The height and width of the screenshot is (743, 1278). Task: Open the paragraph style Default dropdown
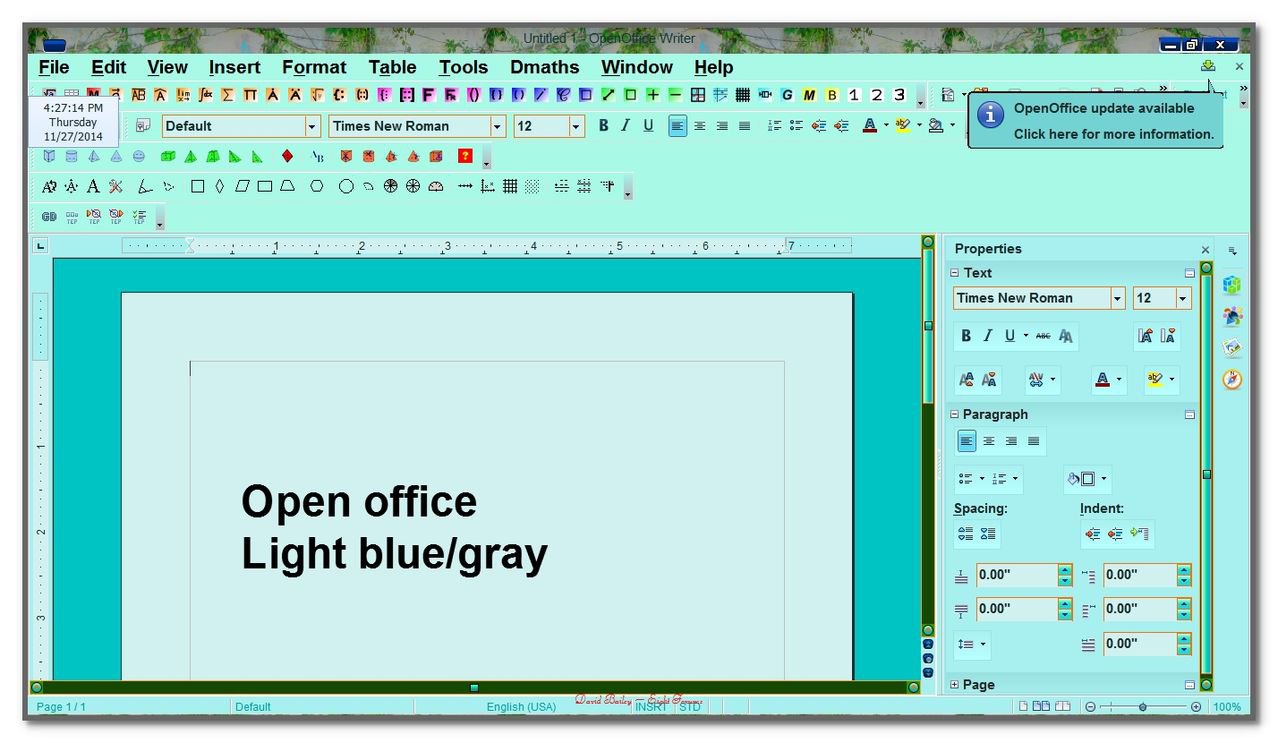311,126
